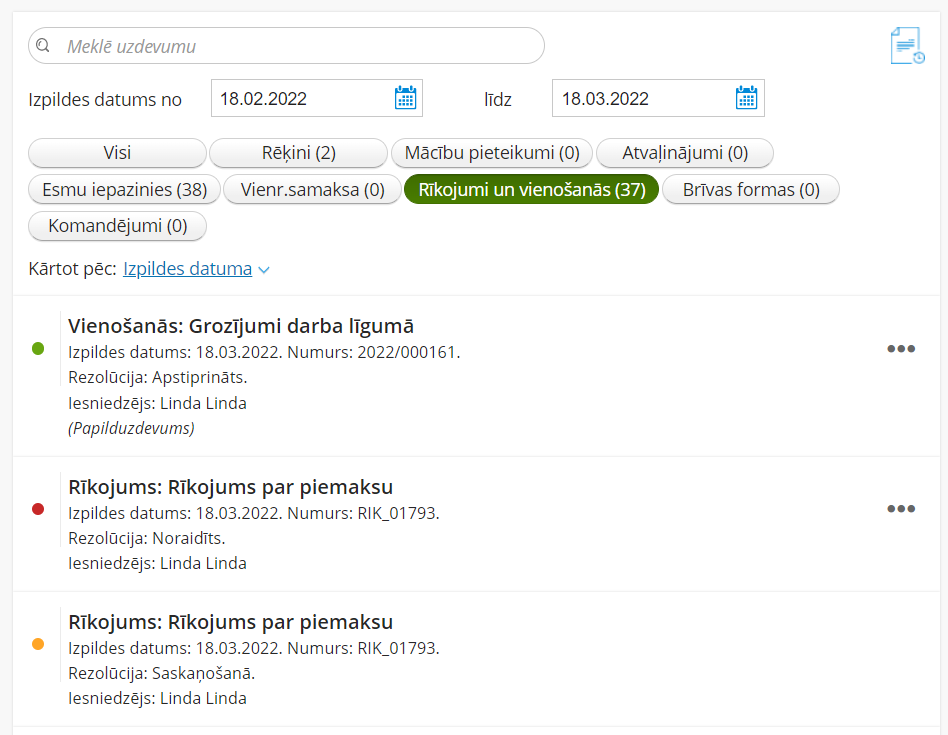Image resolution: width=948 pixels, height=735 pixels.
Task: Edit the Izpildes datums no date field
Action: [317, 98]
